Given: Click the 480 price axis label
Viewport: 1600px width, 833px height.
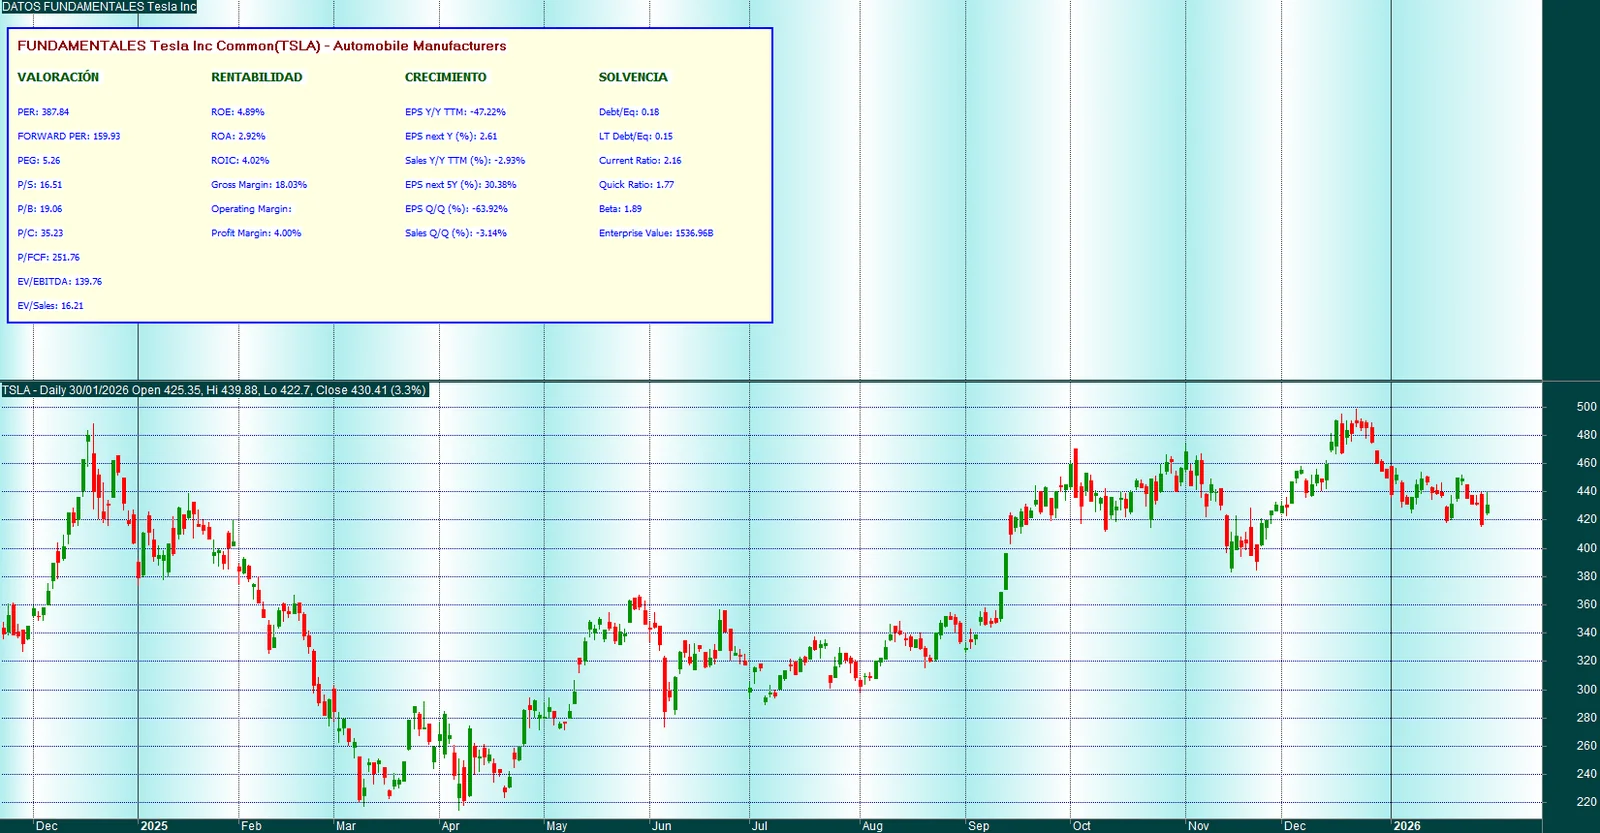Looking at the screenshot, I should coord(1586,435).
